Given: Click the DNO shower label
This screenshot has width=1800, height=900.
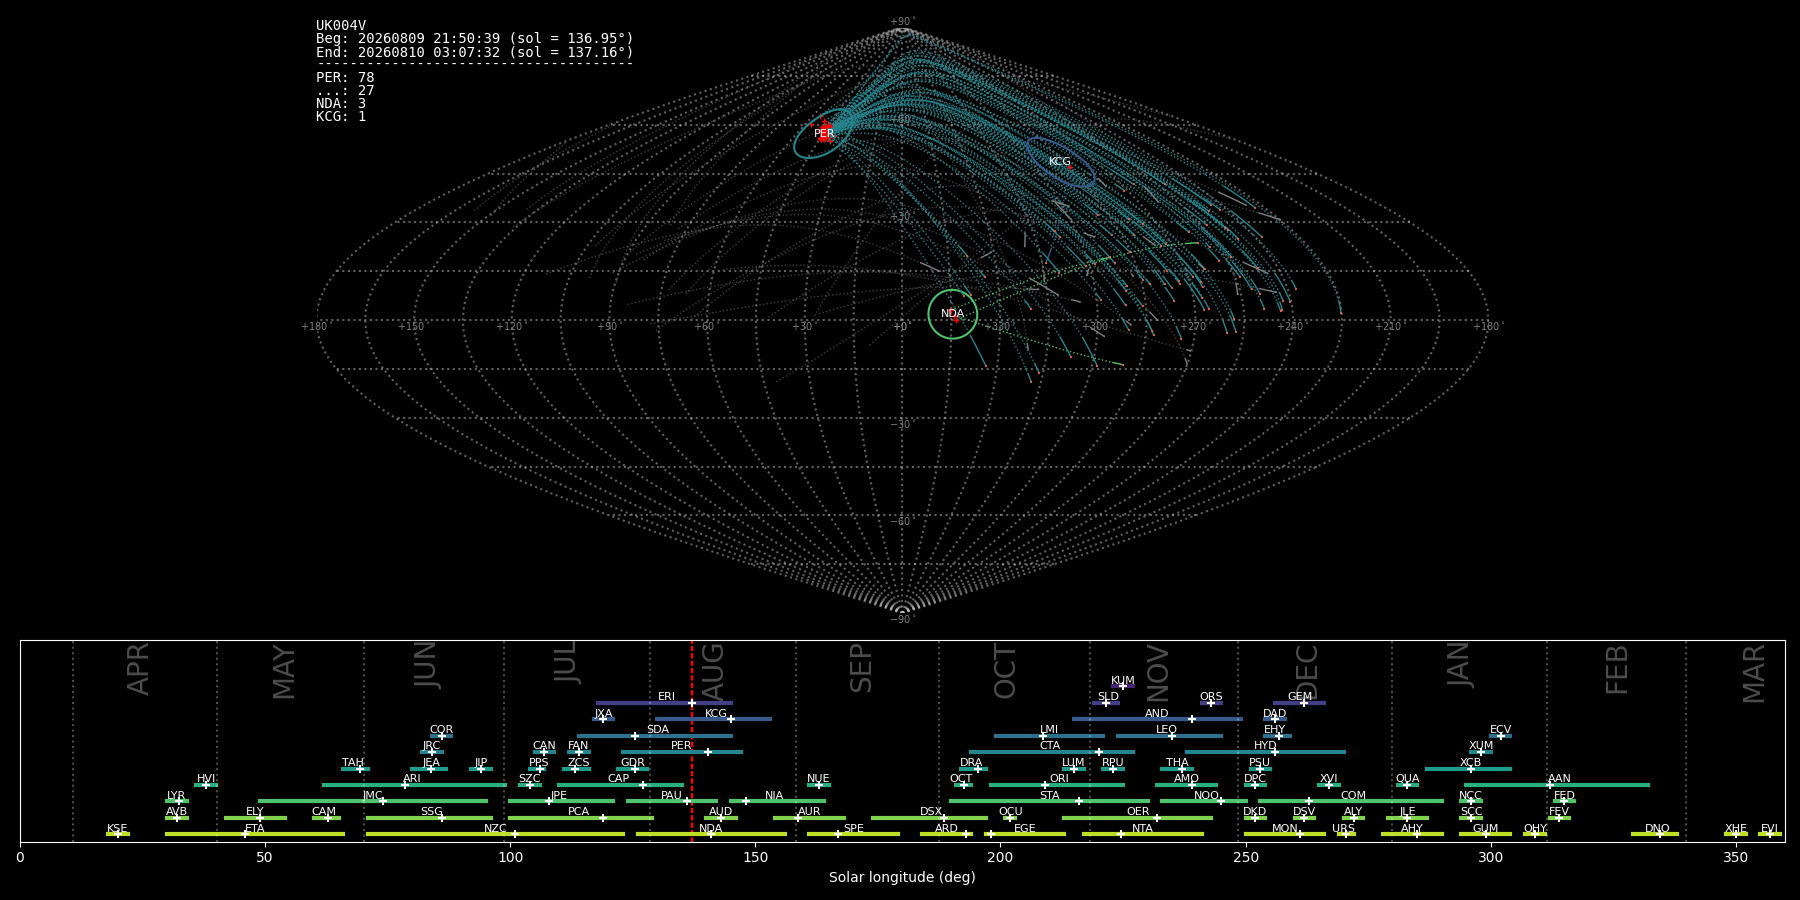Looking at the screenshot, I should pyautogui.click(x=1657, y=828).
